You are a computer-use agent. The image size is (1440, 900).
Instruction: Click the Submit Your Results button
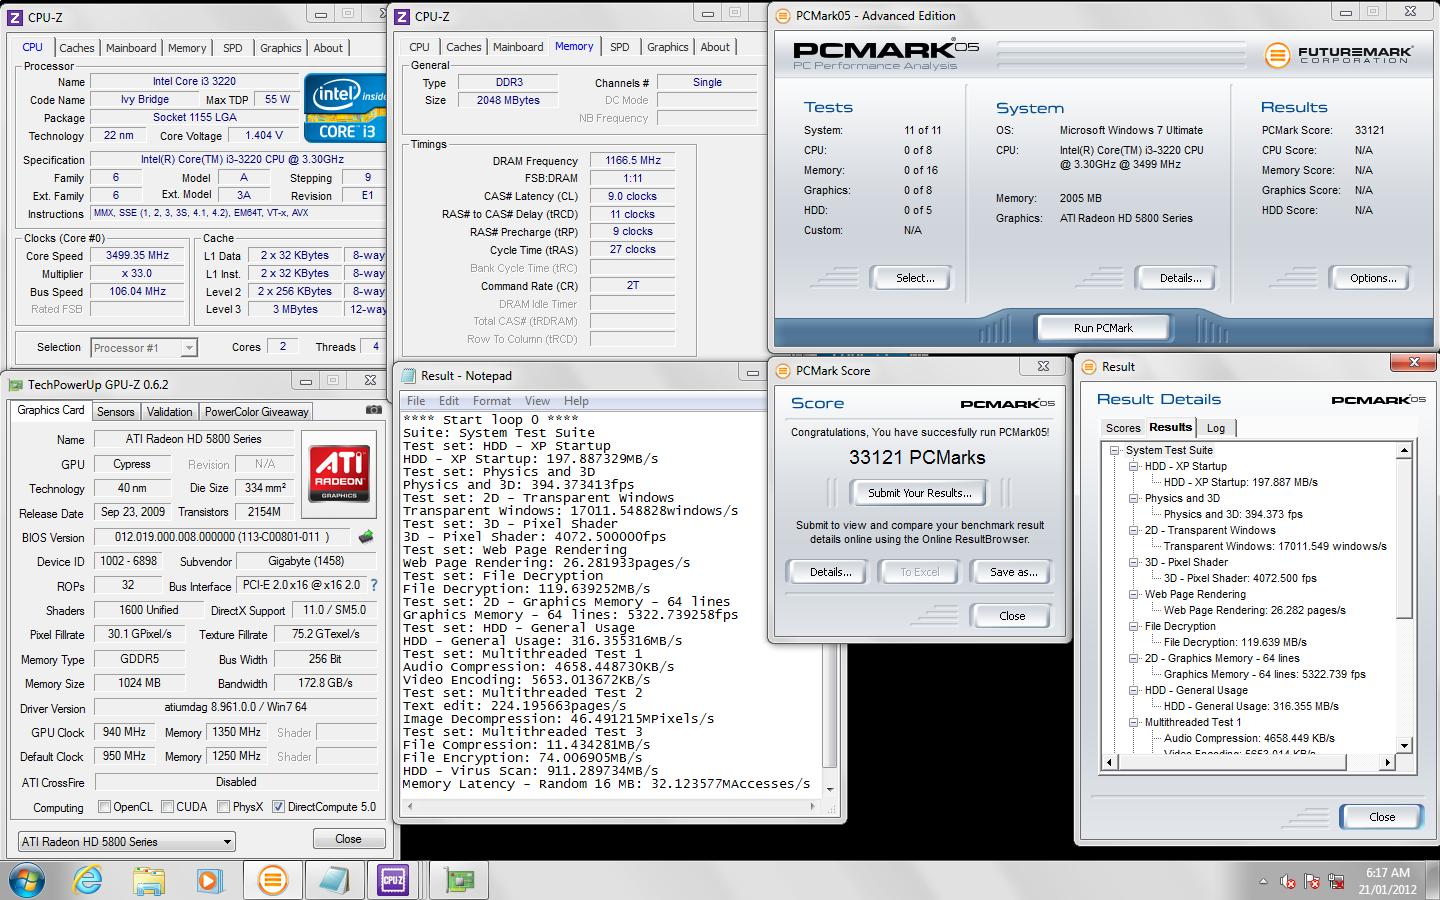pos(919,493)
